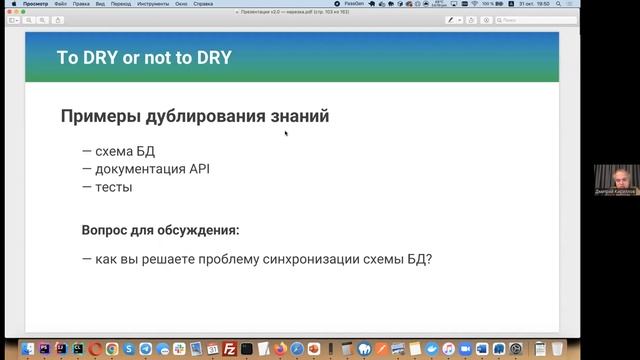
Task: Open CLion from the dock
Action: pos(78,349)
